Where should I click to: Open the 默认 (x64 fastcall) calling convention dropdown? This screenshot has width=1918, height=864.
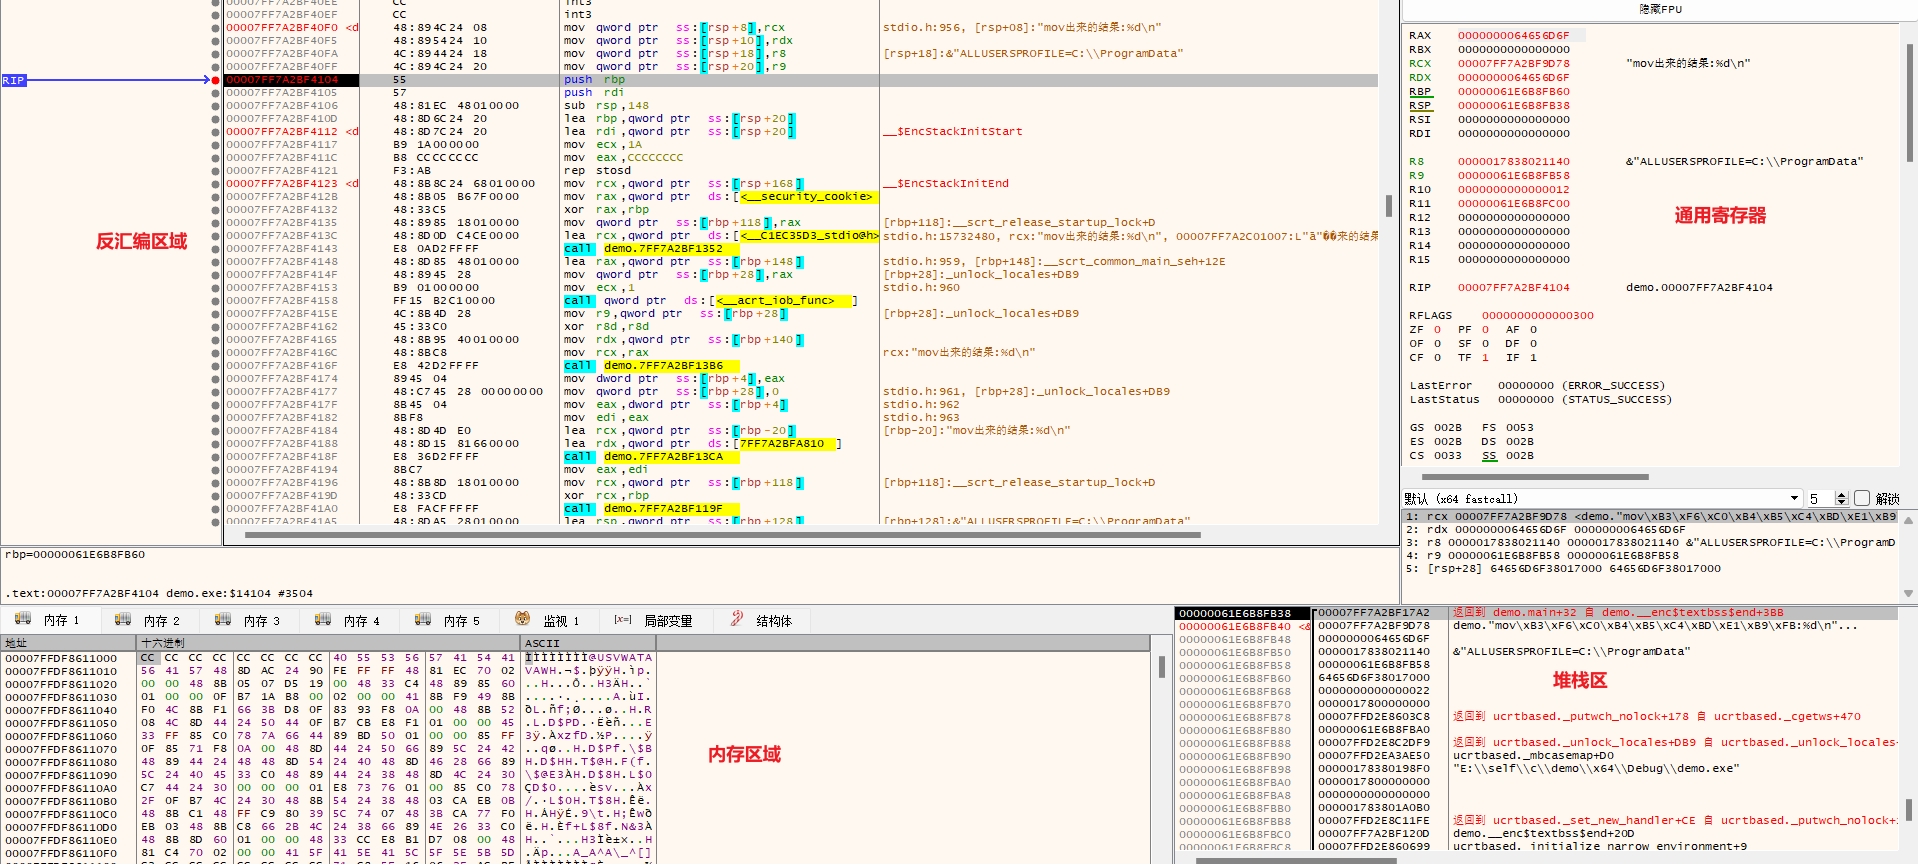tap(1602, 498)
